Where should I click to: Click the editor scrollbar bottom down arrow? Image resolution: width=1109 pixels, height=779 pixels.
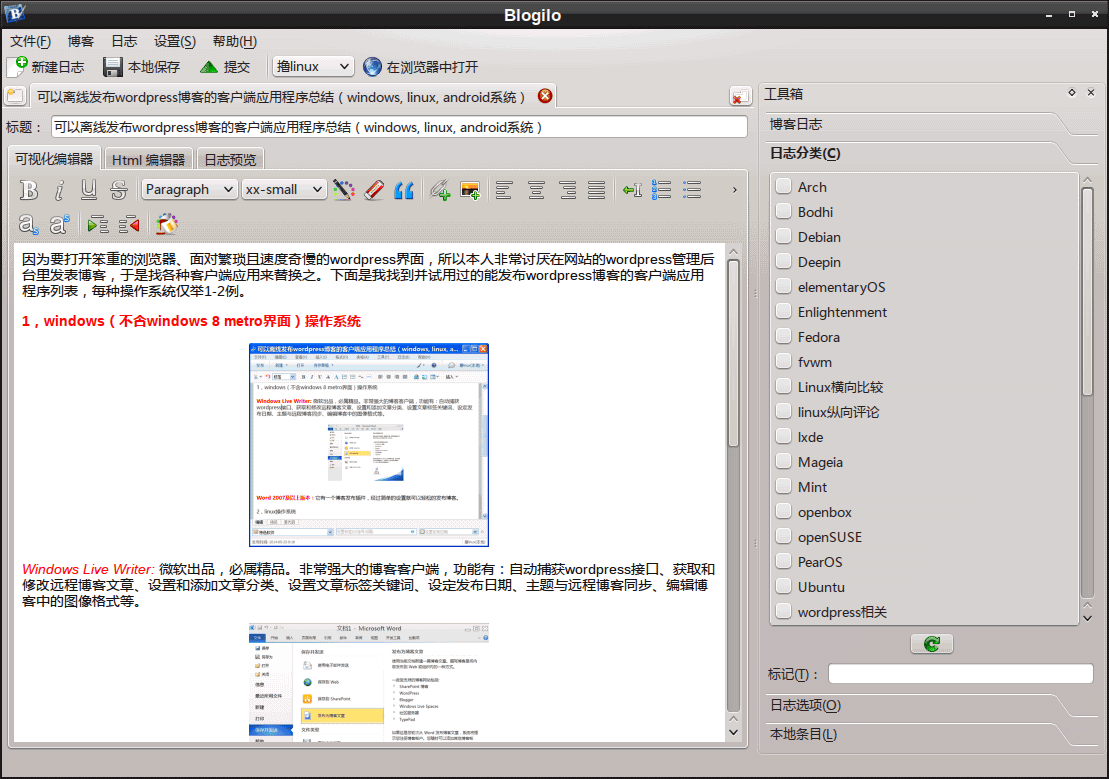click(x=733, y=733)
